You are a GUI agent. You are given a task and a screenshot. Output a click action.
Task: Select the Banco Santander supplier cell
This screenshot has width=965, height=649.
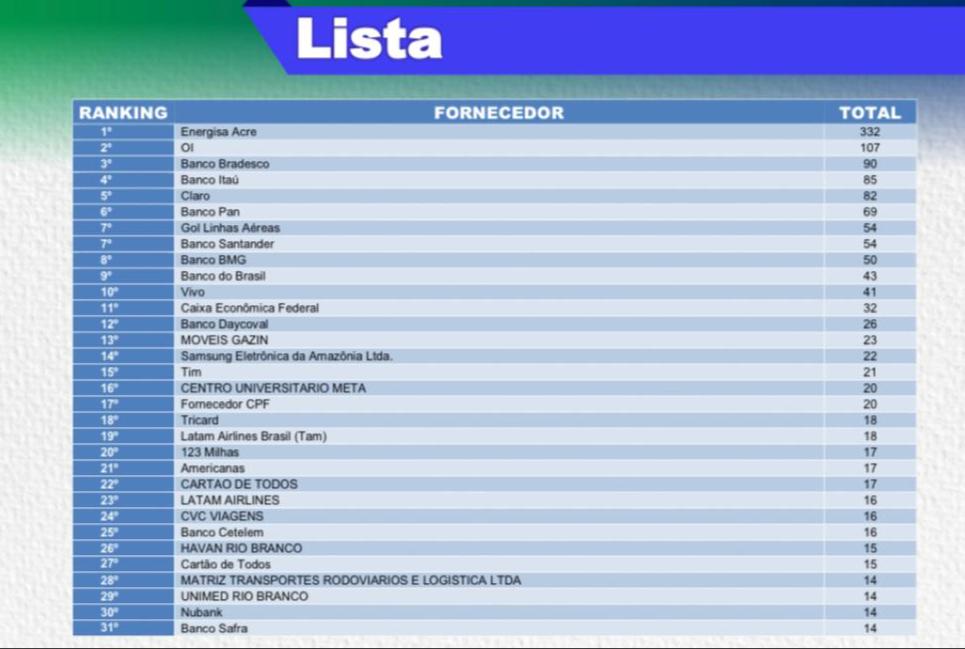[227, 244]
